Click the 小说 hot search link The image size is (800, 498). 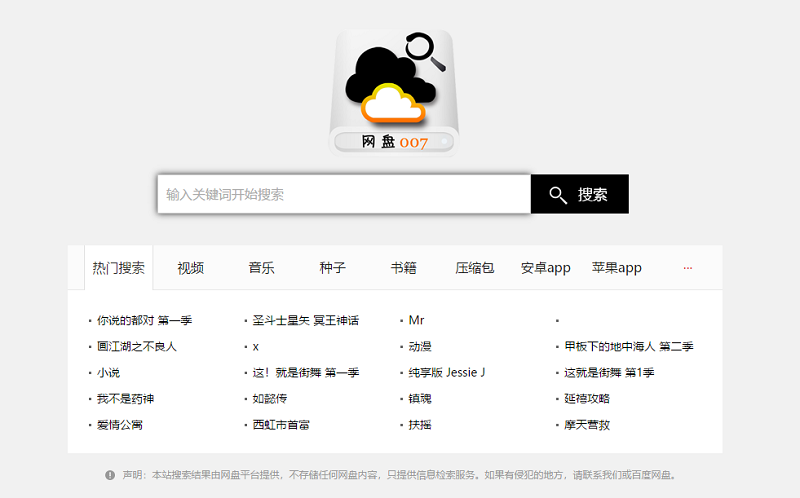pyautogui.click(x=108, y=372)
